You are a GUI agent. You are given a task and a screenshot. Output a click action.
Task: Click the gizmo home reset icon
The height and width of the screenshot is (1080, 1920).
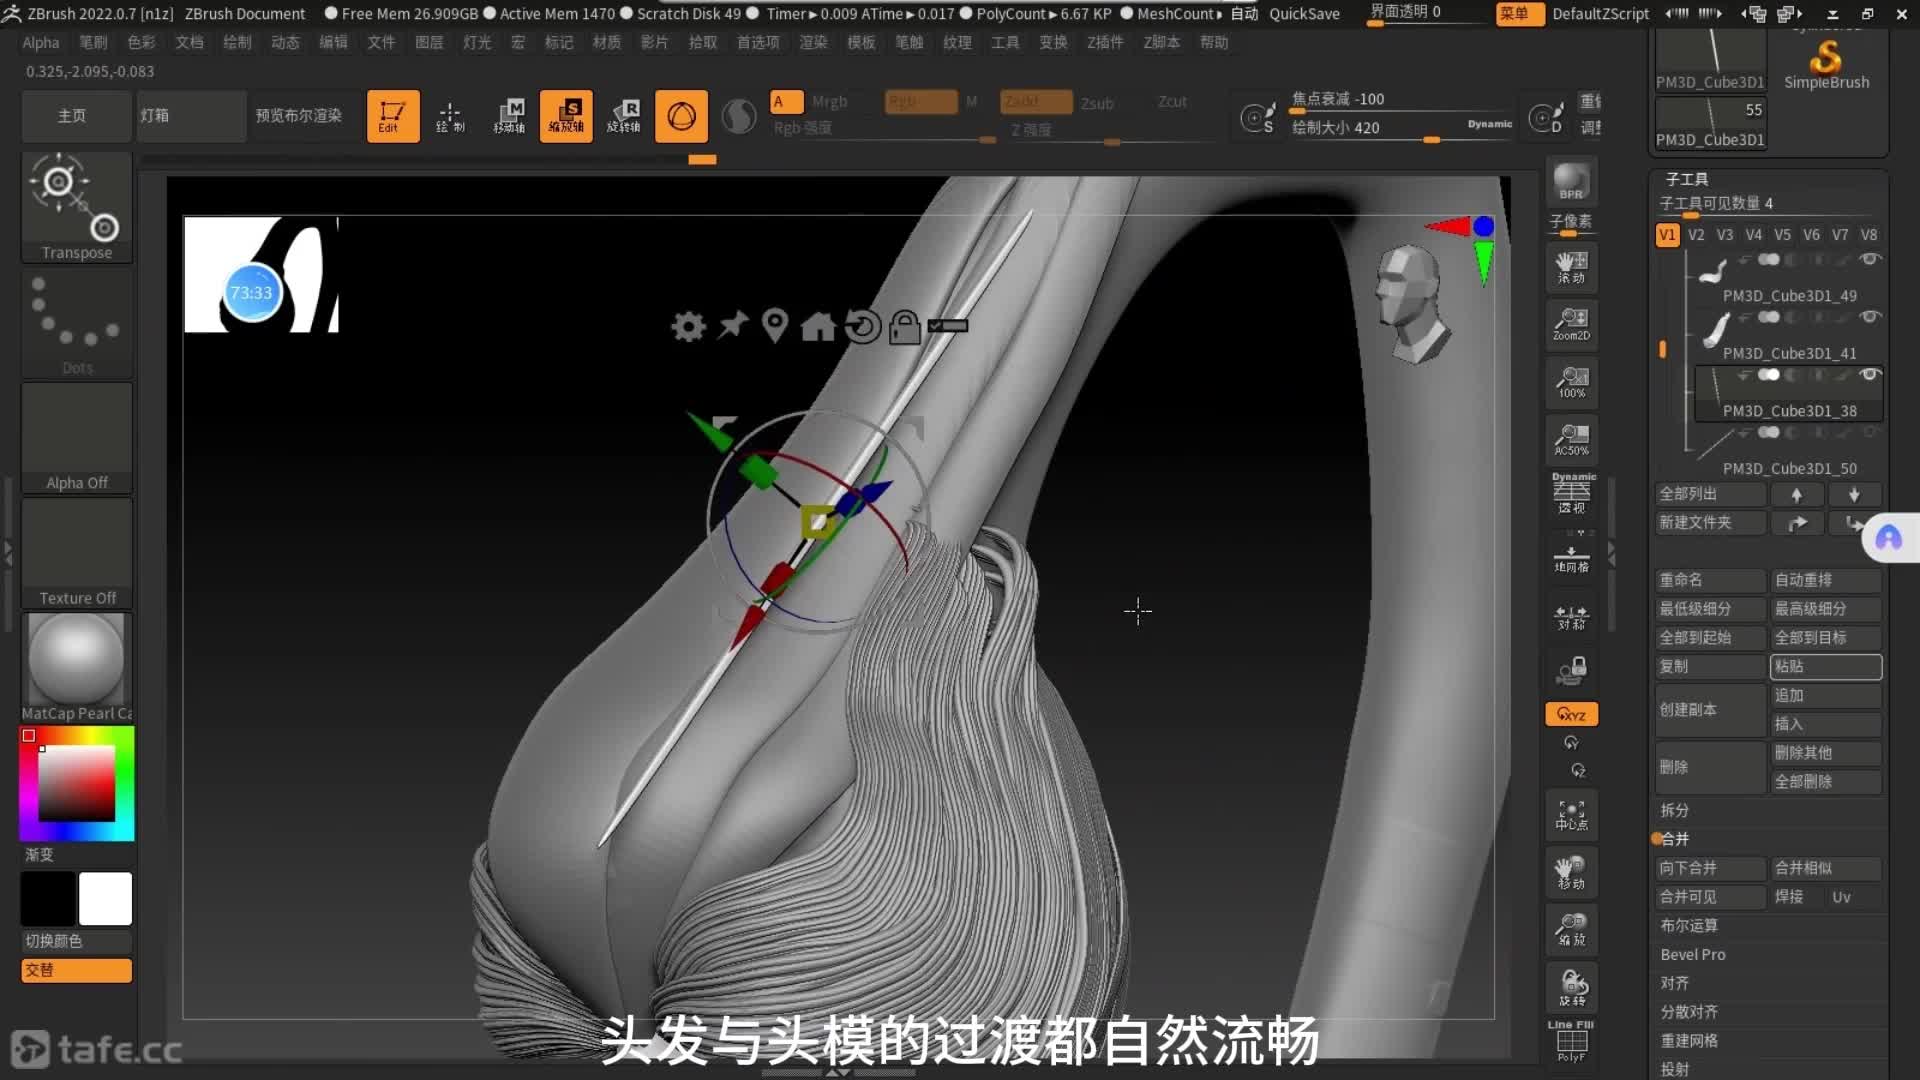[x=818, y=327]
